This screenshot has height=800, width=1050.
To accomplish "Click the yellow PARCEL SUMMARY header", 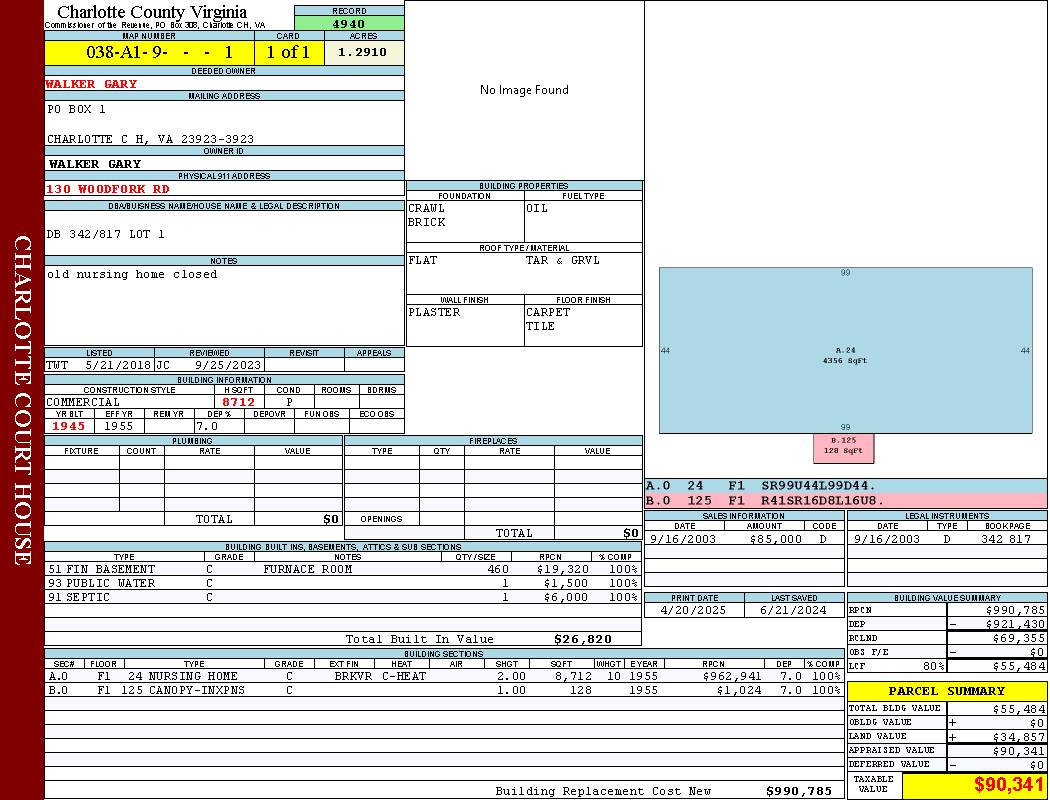I will 946,691.
